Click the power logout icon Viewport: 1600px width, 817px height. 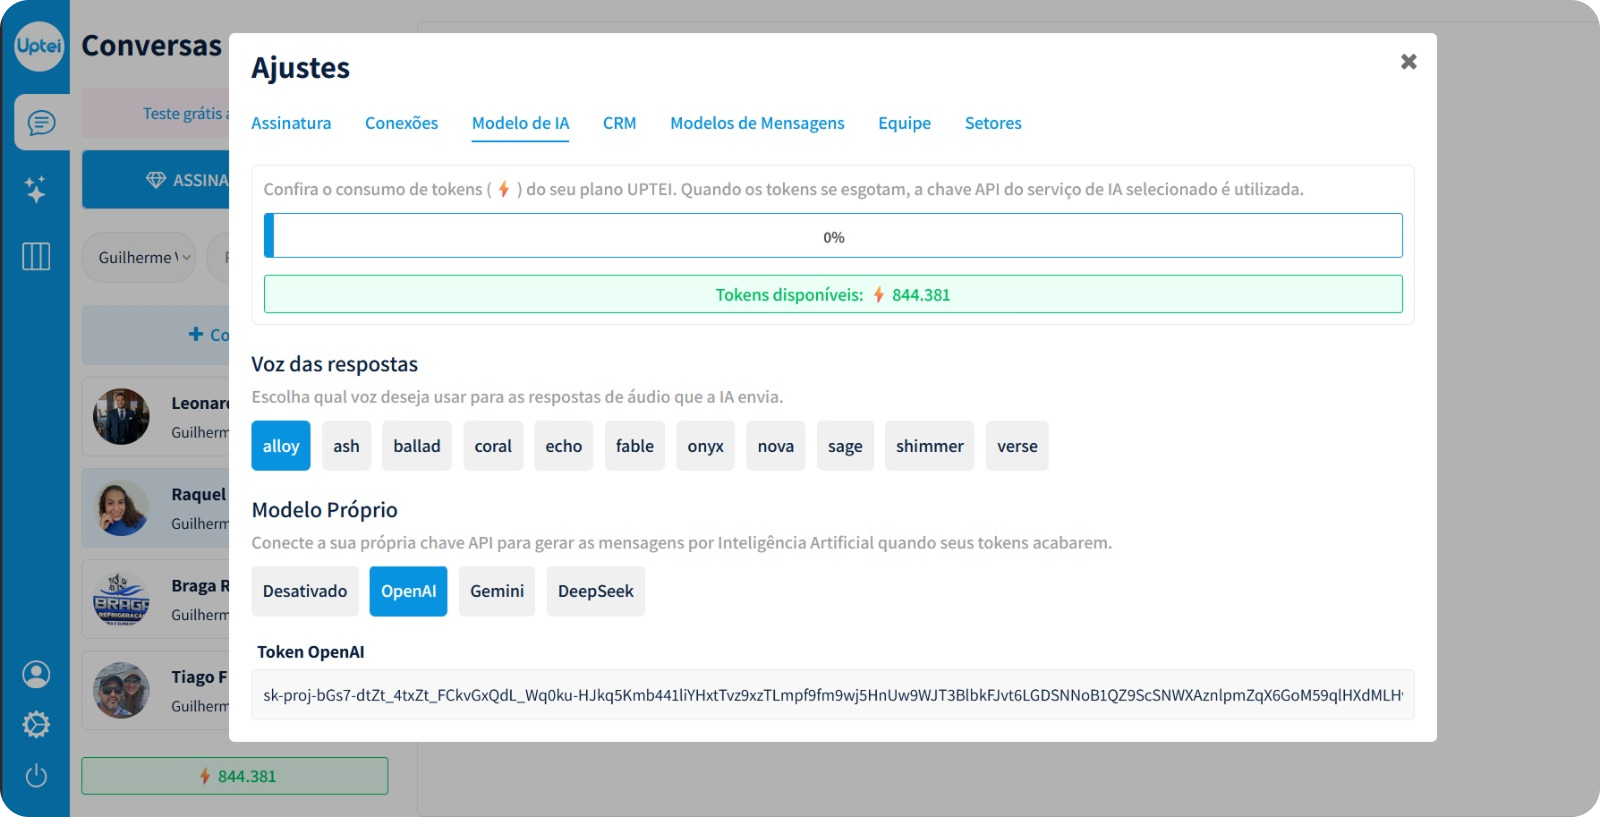(x=36, y=776)
